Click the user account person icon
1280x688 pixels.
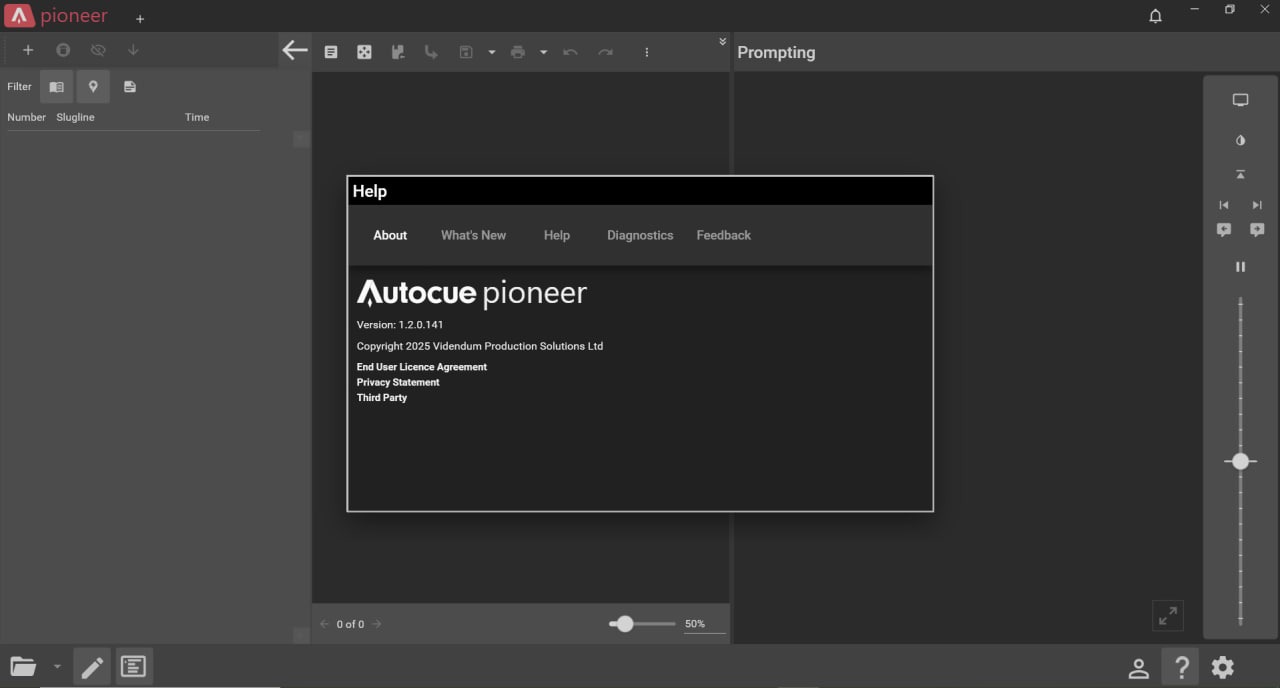(1138, 667)
